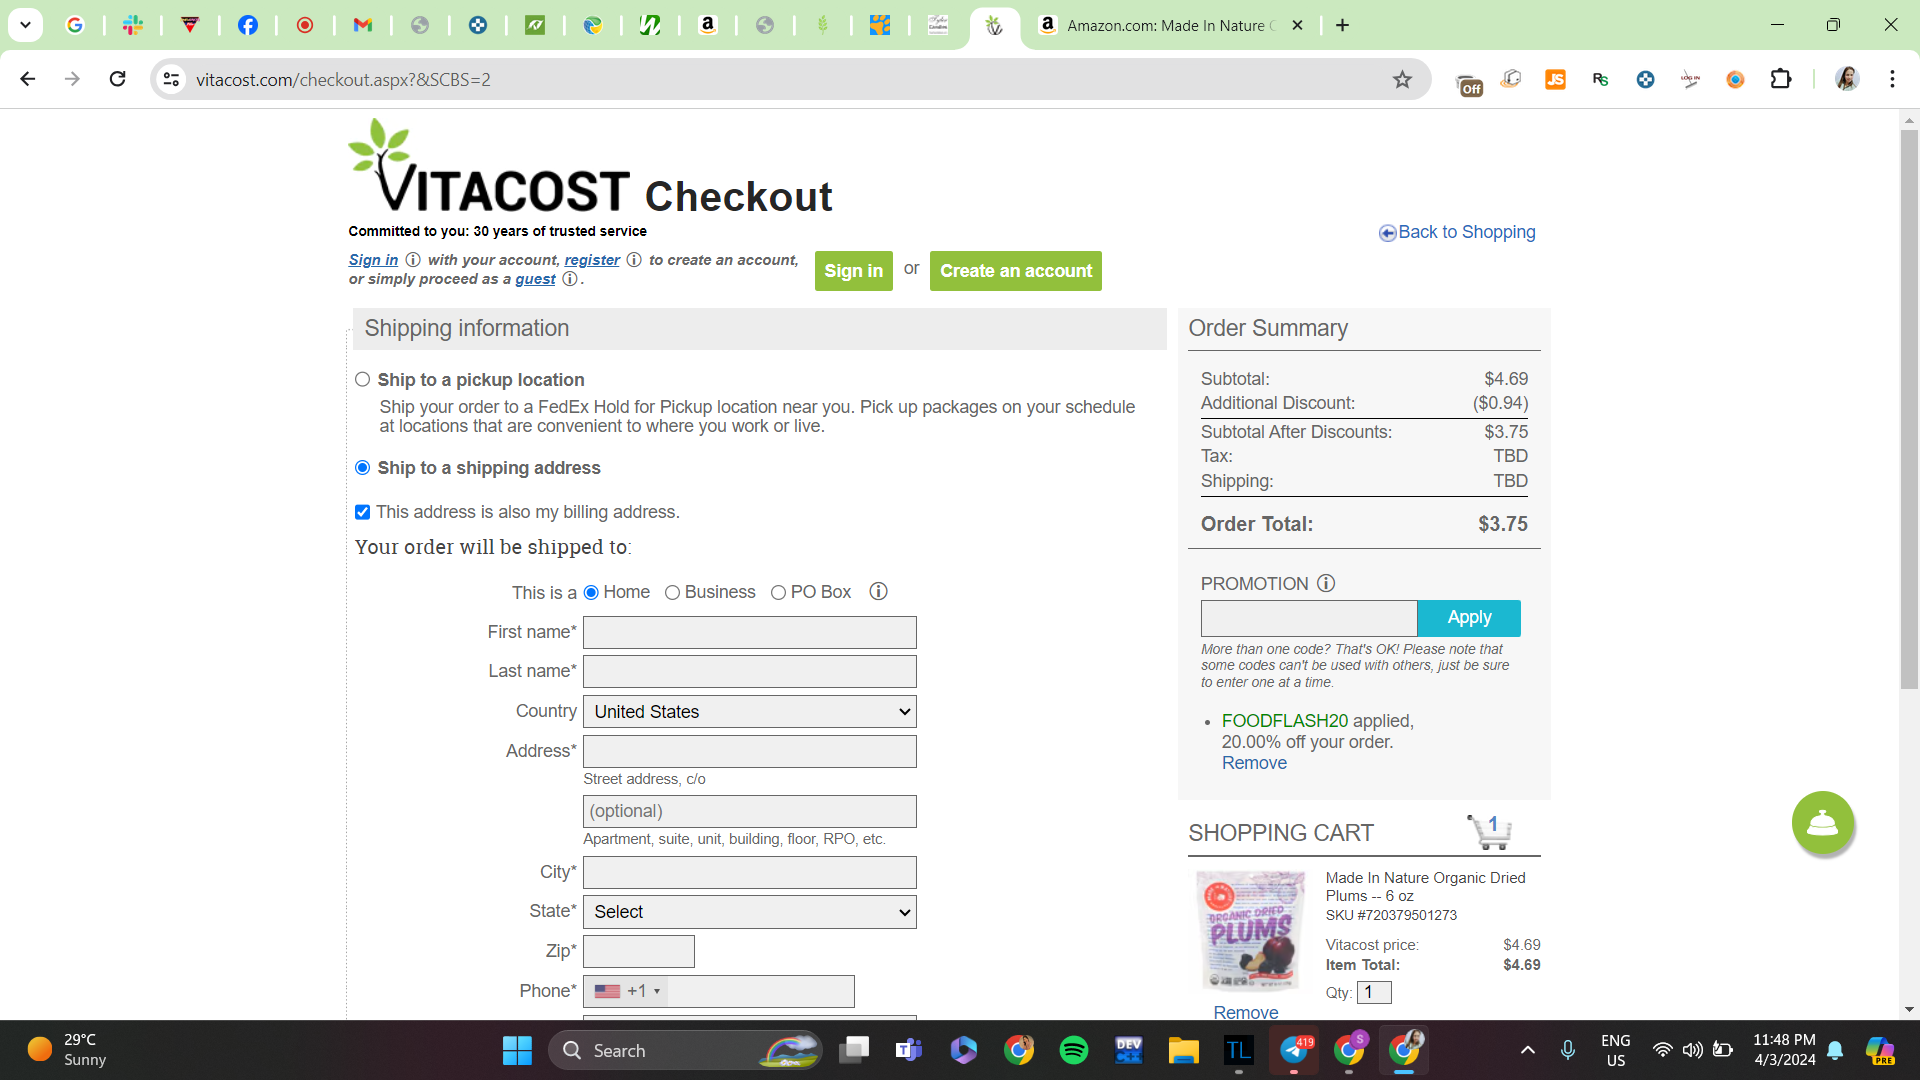View site information icon in address bar
The width and height of the screenshot is (1920, 1080).
click(172, 79)
